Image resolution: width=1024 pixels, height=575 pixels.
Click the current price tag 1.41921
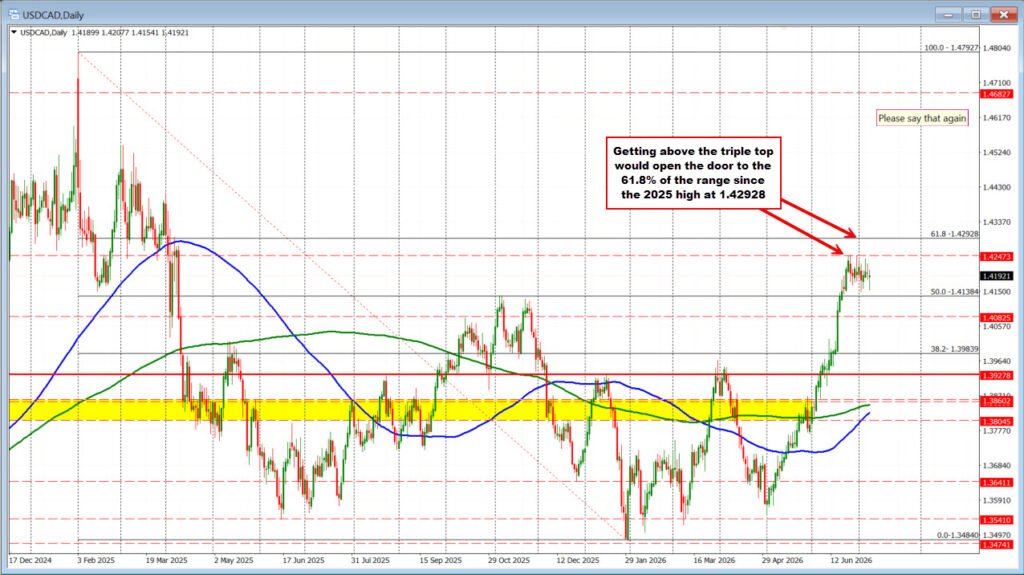click(x=997, y=276)
